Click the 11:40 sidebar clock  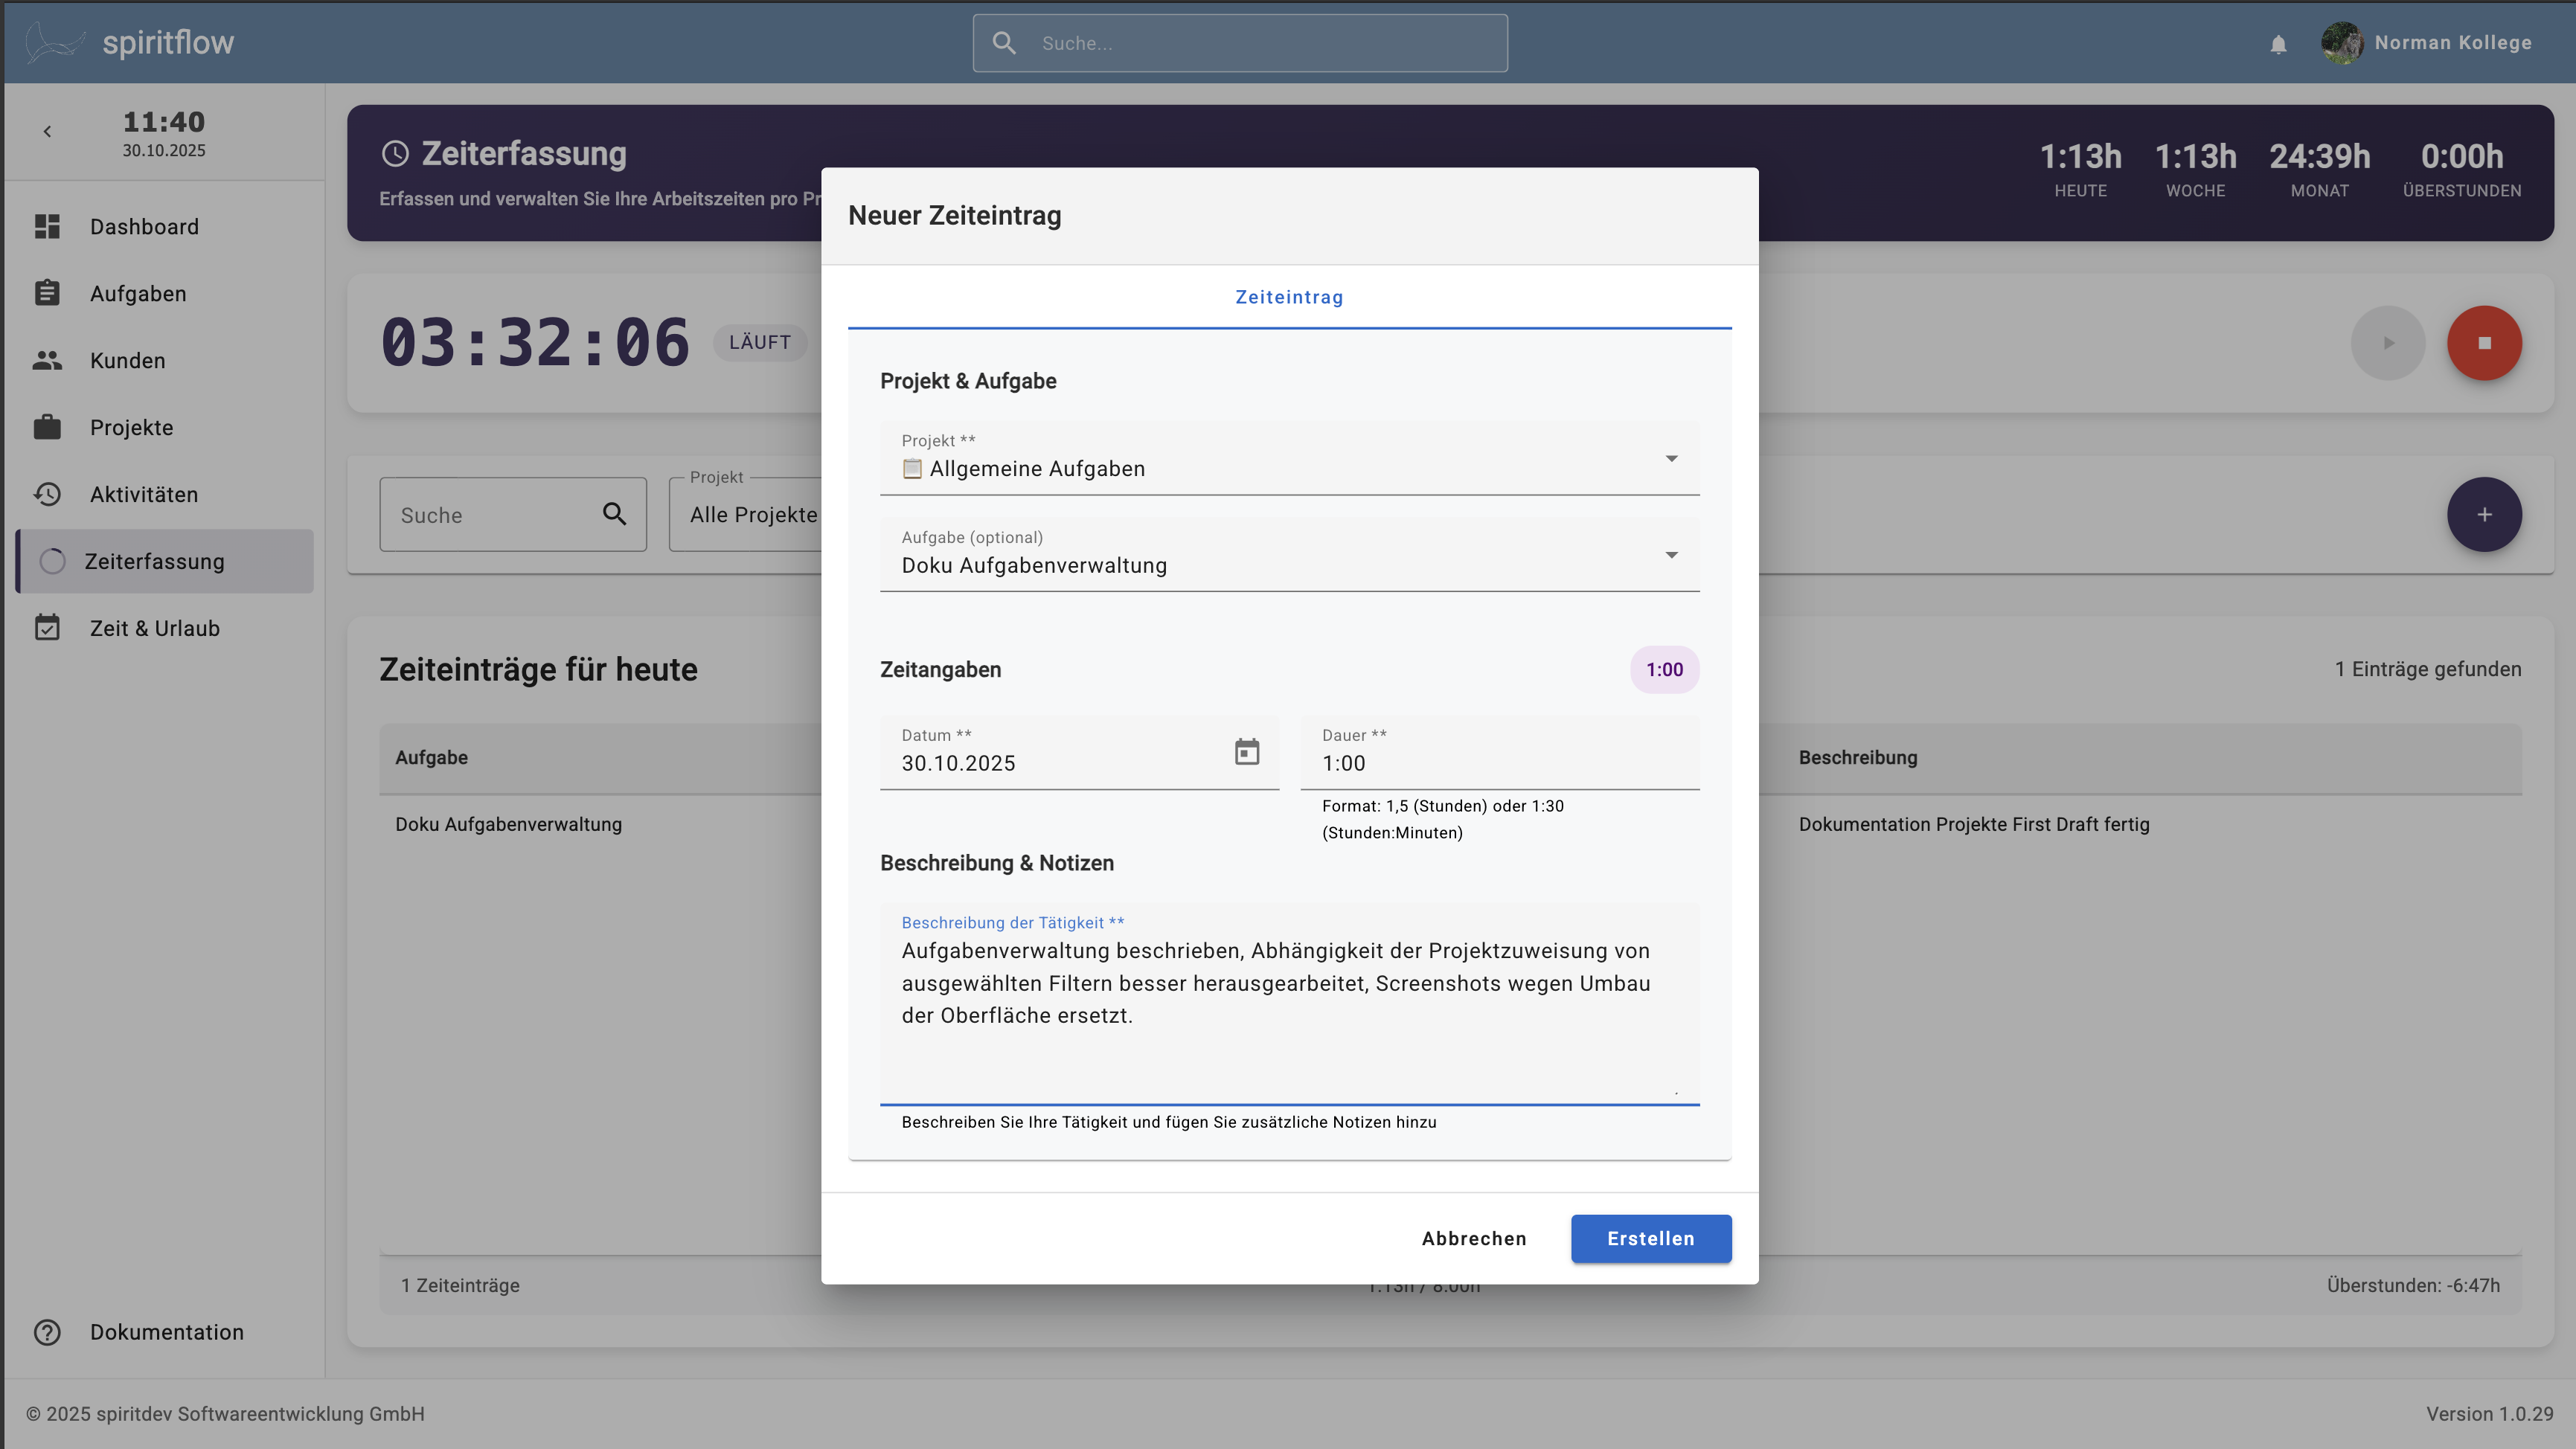pos(164,122)
